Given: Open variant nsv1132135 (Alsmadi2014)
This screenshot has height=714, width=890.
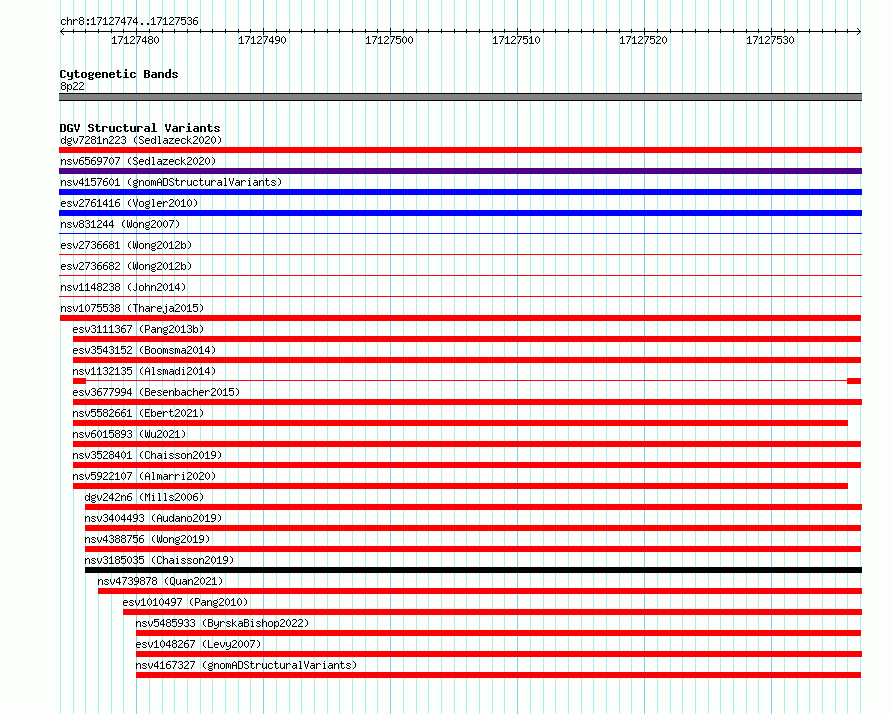Looking at the screenshot, I should pos(144,371).
